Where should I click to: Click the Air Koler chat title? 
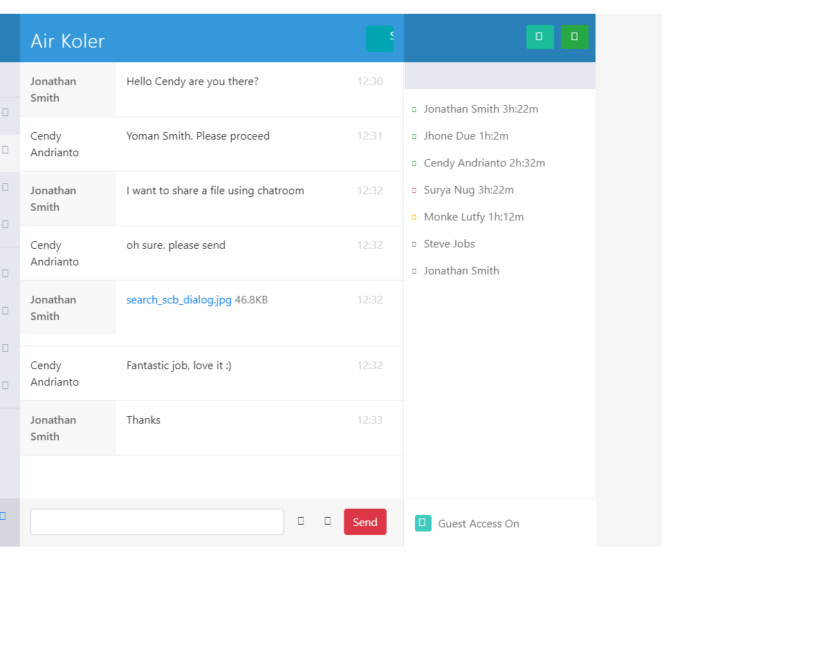(x=67, y=41)
